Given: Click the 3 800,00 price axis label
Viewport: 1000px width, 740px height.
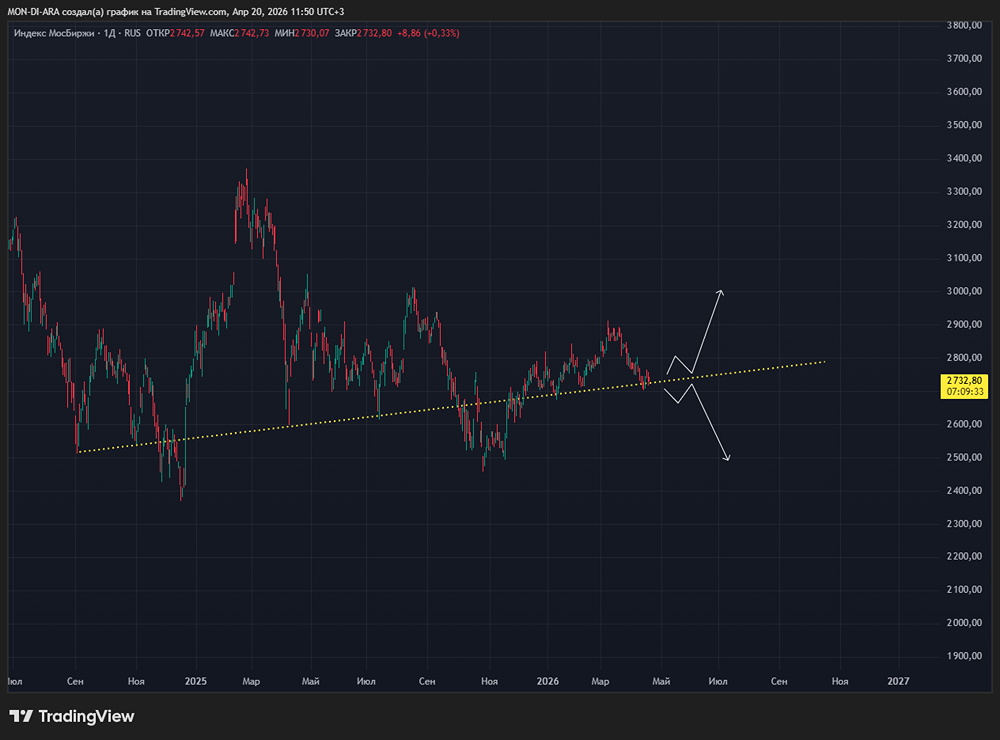Looking at the screenshot, I should (x=964, y=25).
